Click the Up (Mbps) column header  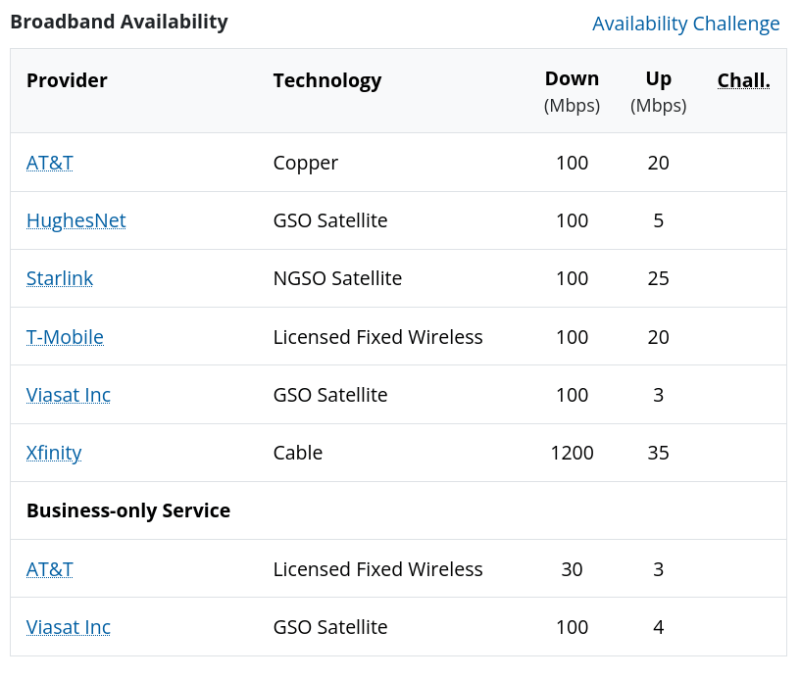point(658,89)
